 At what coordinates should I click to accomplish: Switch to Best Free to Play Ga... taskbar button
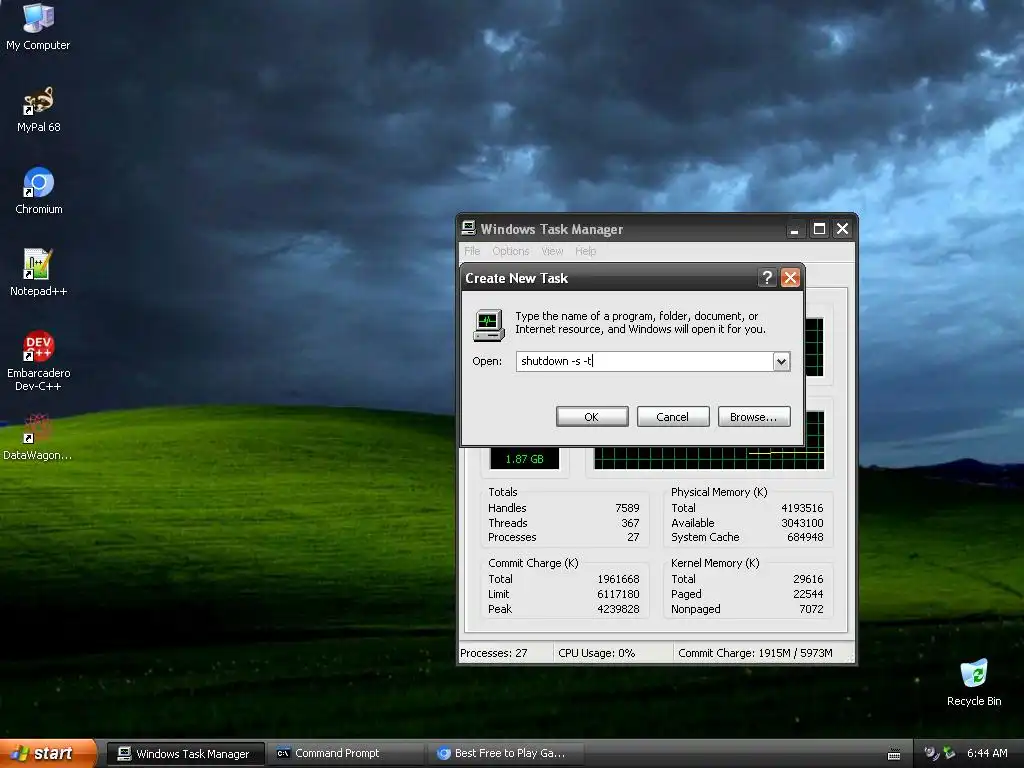(x=506, y=754)
